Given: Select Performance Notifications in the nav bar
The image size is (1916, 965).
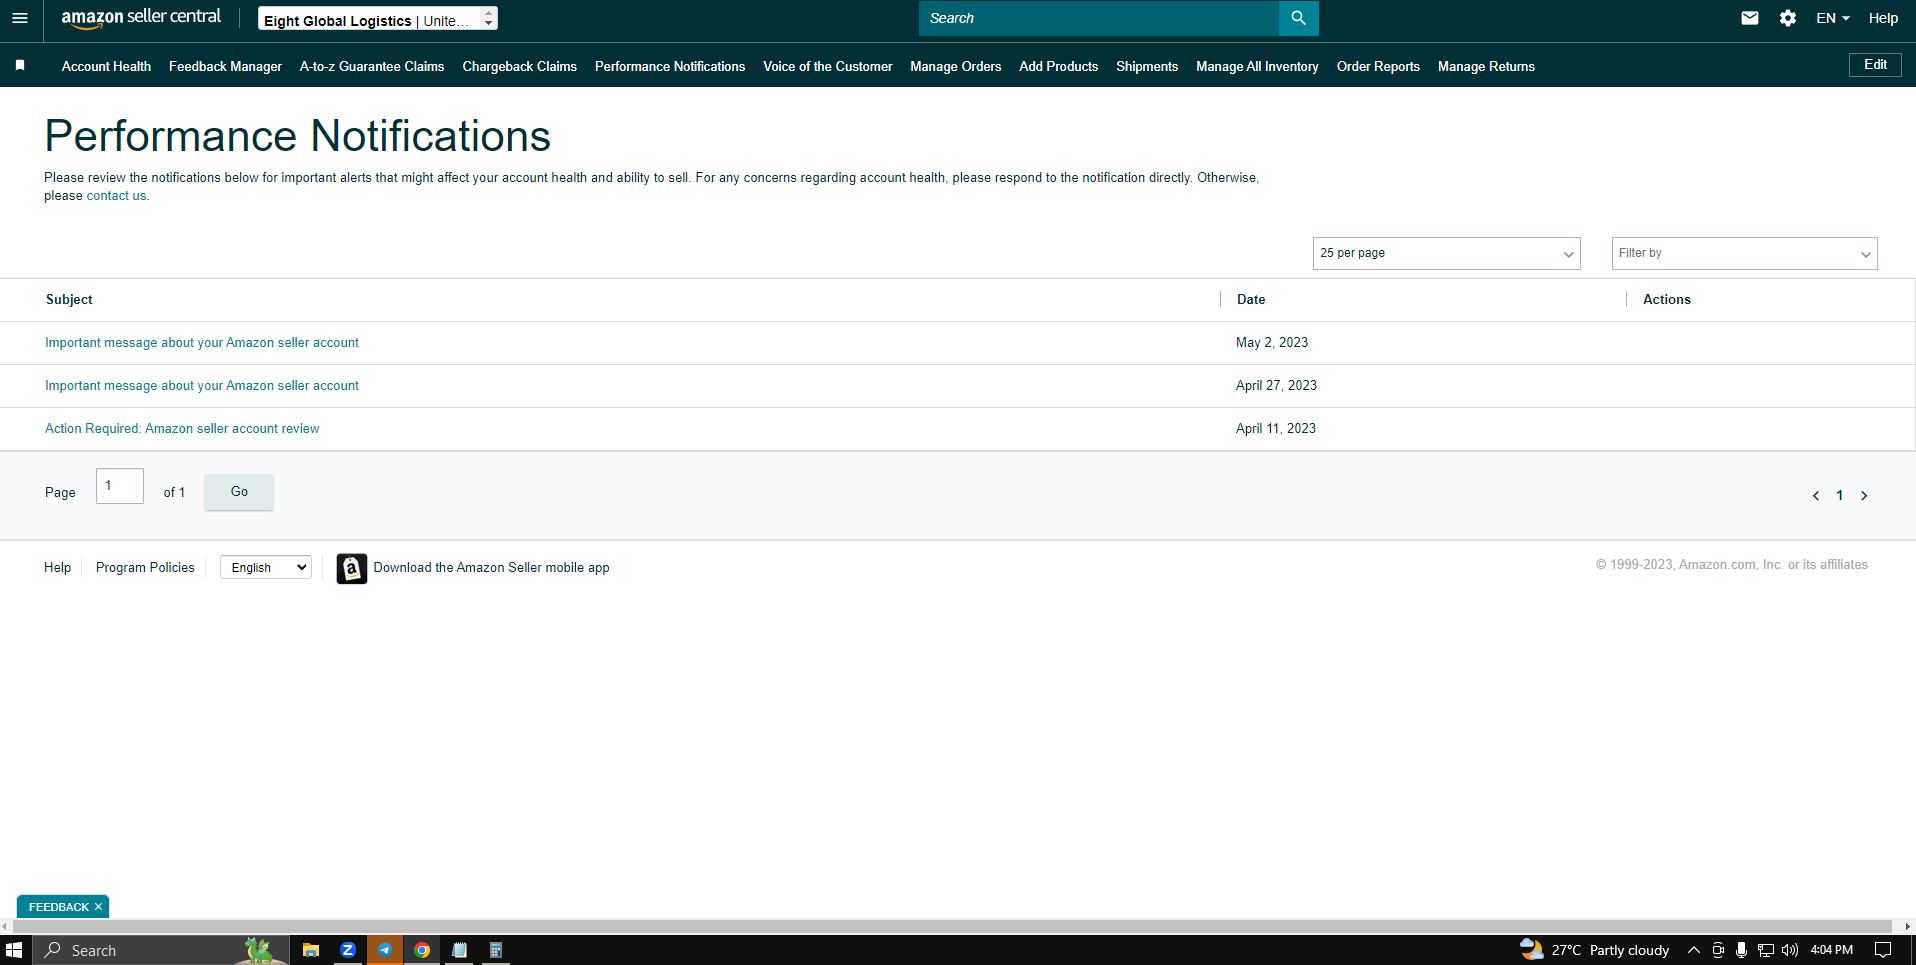Looking at the screenshot, I should tap(670, 66).
